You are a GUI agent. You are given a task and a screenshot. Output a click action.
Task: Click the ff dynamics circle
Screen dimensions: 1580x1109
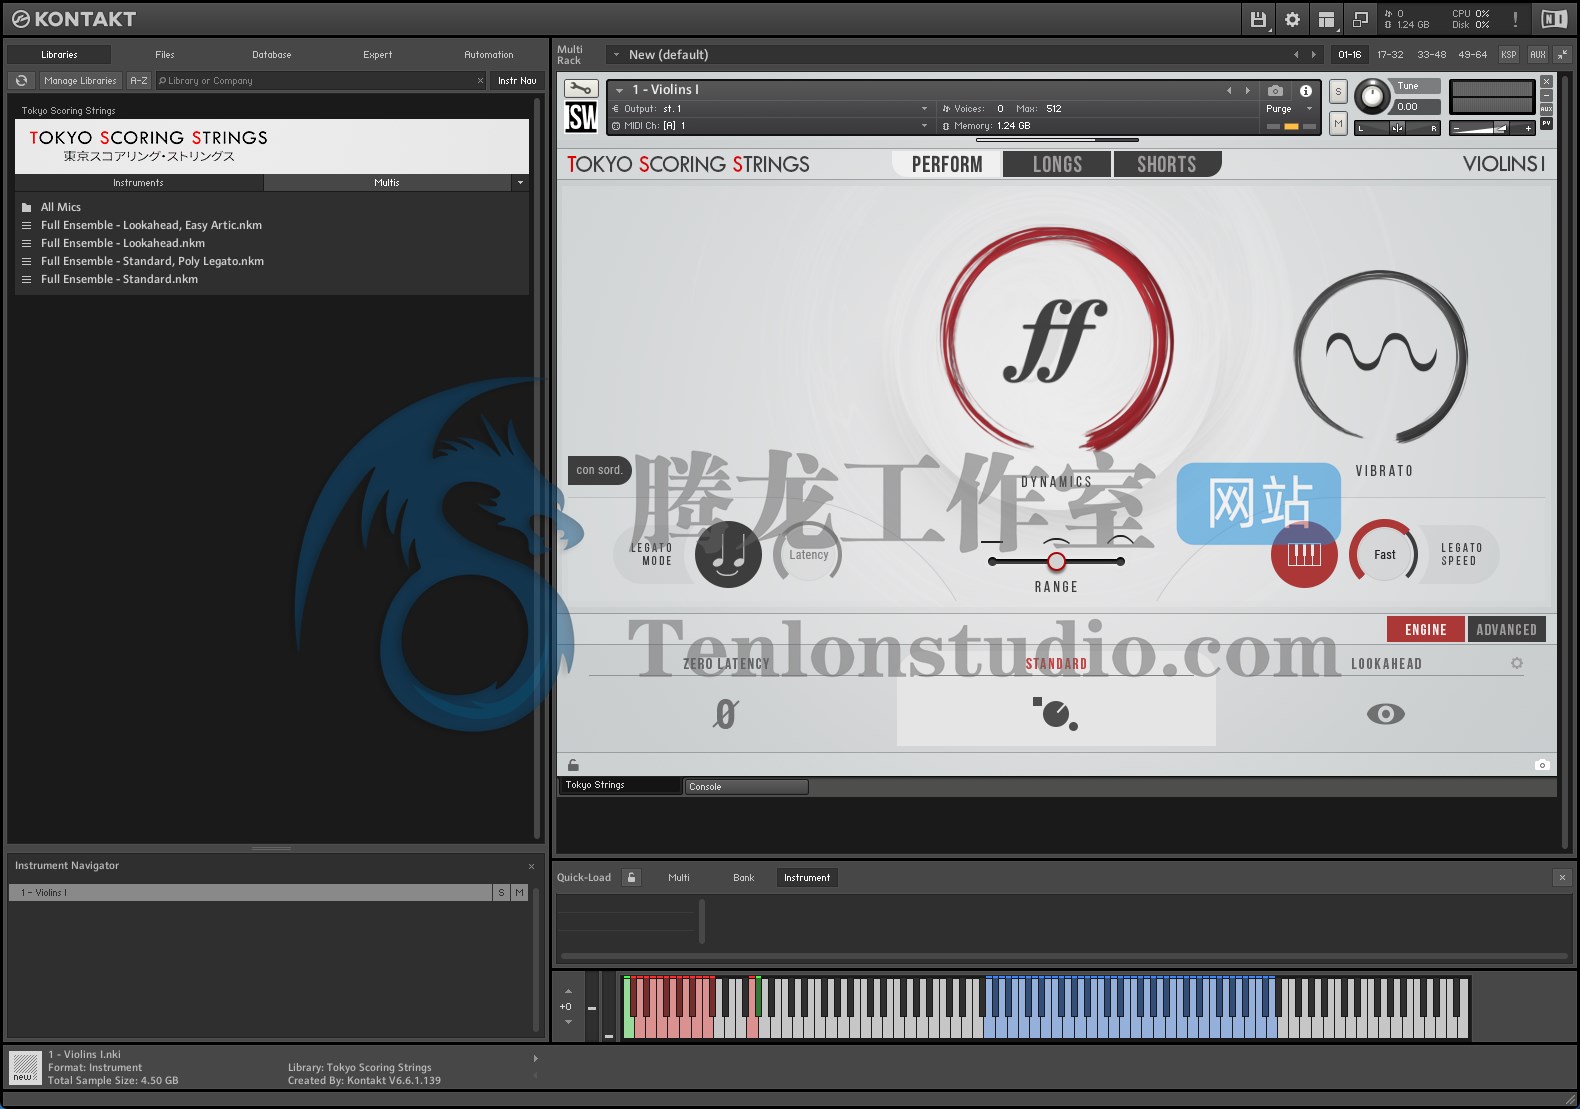[x=1056, y=341]
